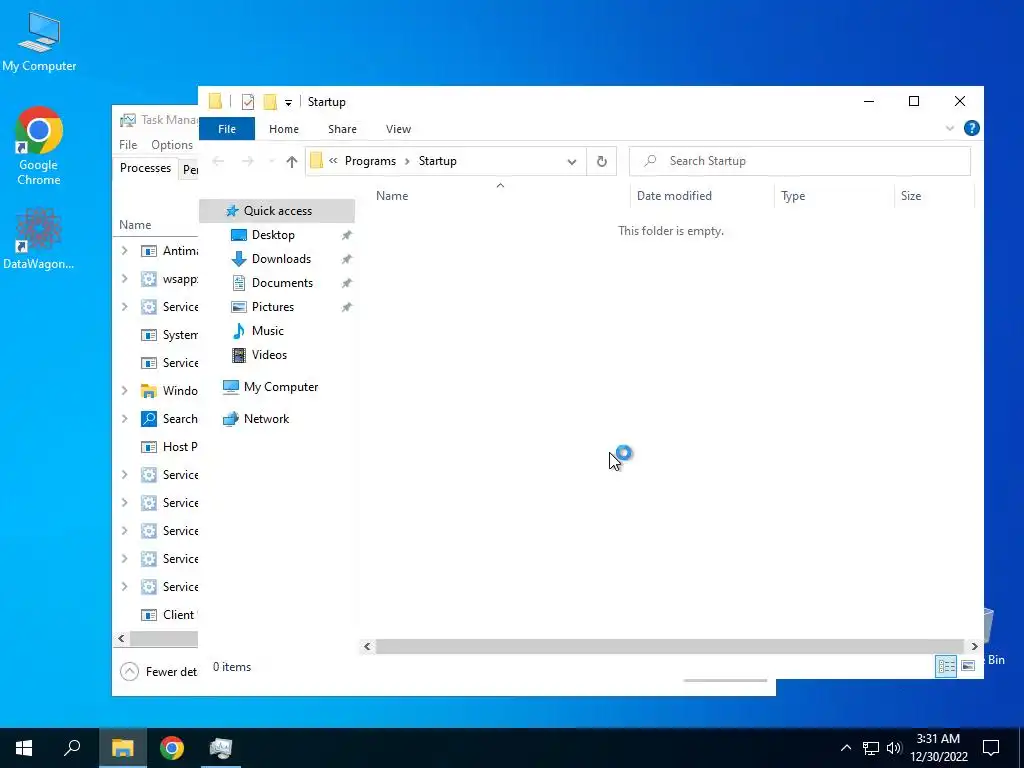Open Music in navigation pane
Viewport: 1024px width, 768px height.
coord(267,331)
